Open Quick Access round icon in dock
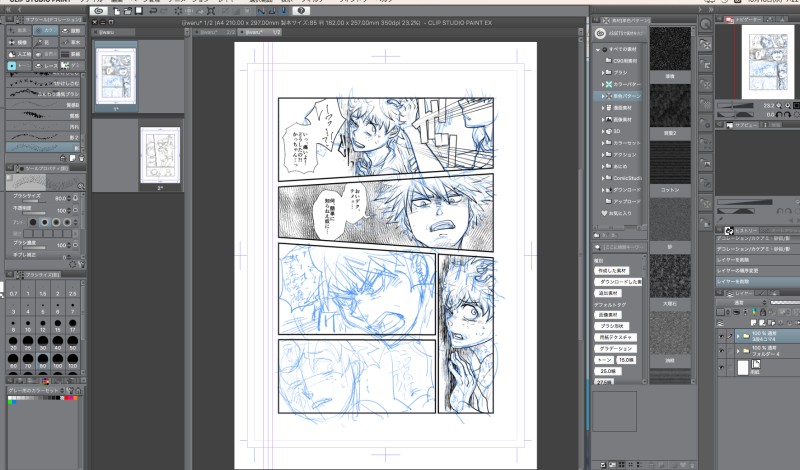This screenshot has height=470, width=800. click(706, 23)
